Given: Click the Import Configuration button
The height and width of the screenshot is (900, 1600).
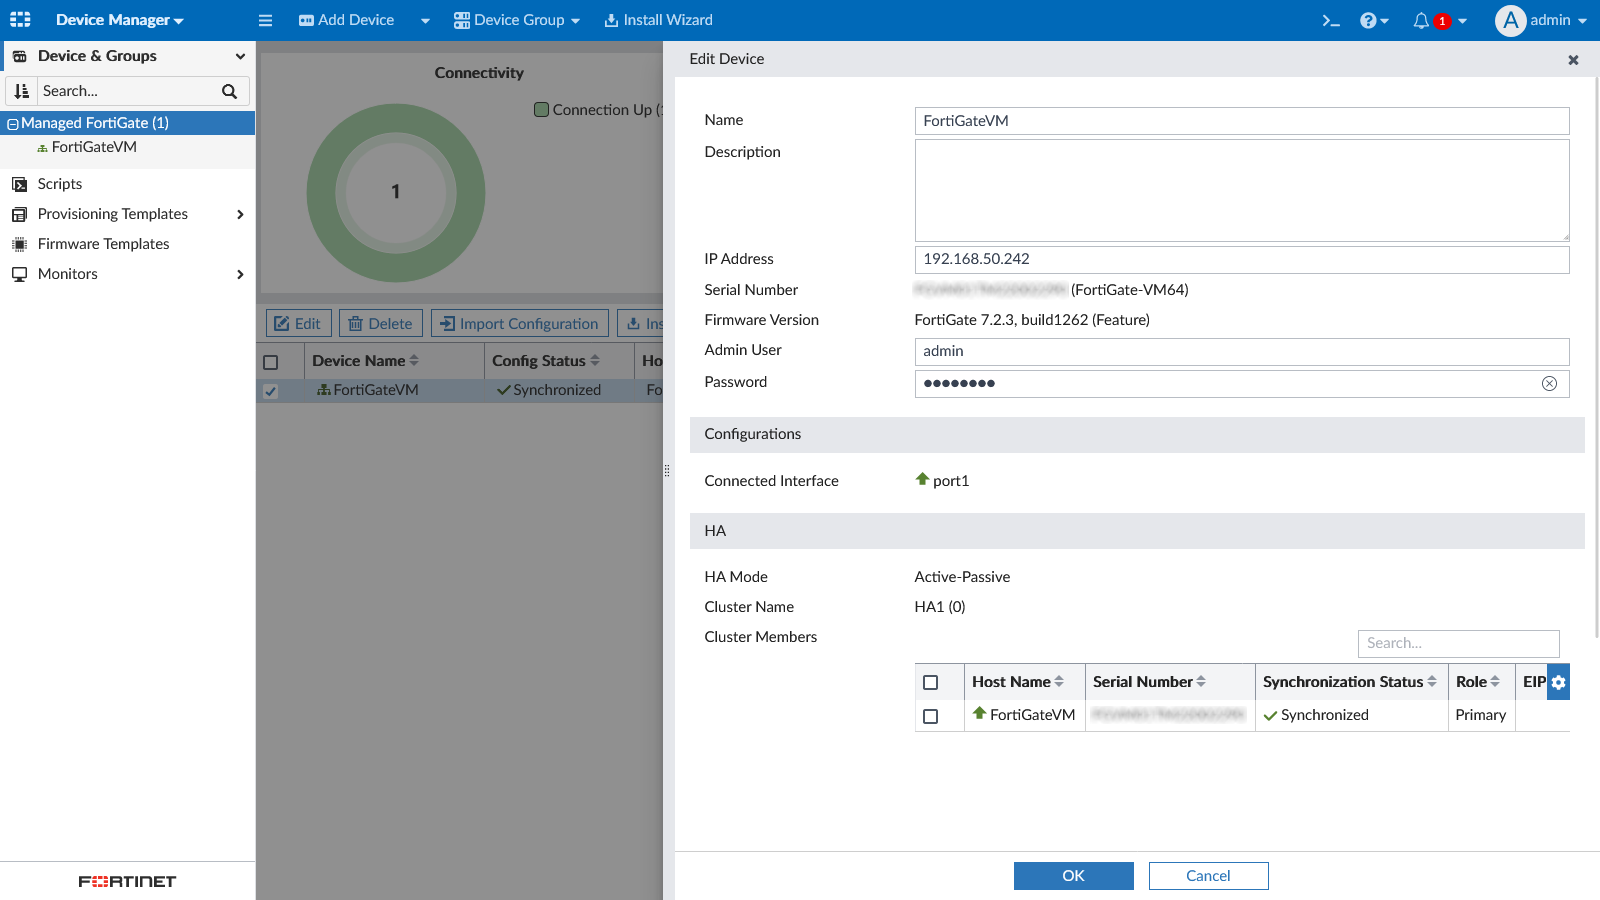Looking at the screenshot, I should pos(519,322).
